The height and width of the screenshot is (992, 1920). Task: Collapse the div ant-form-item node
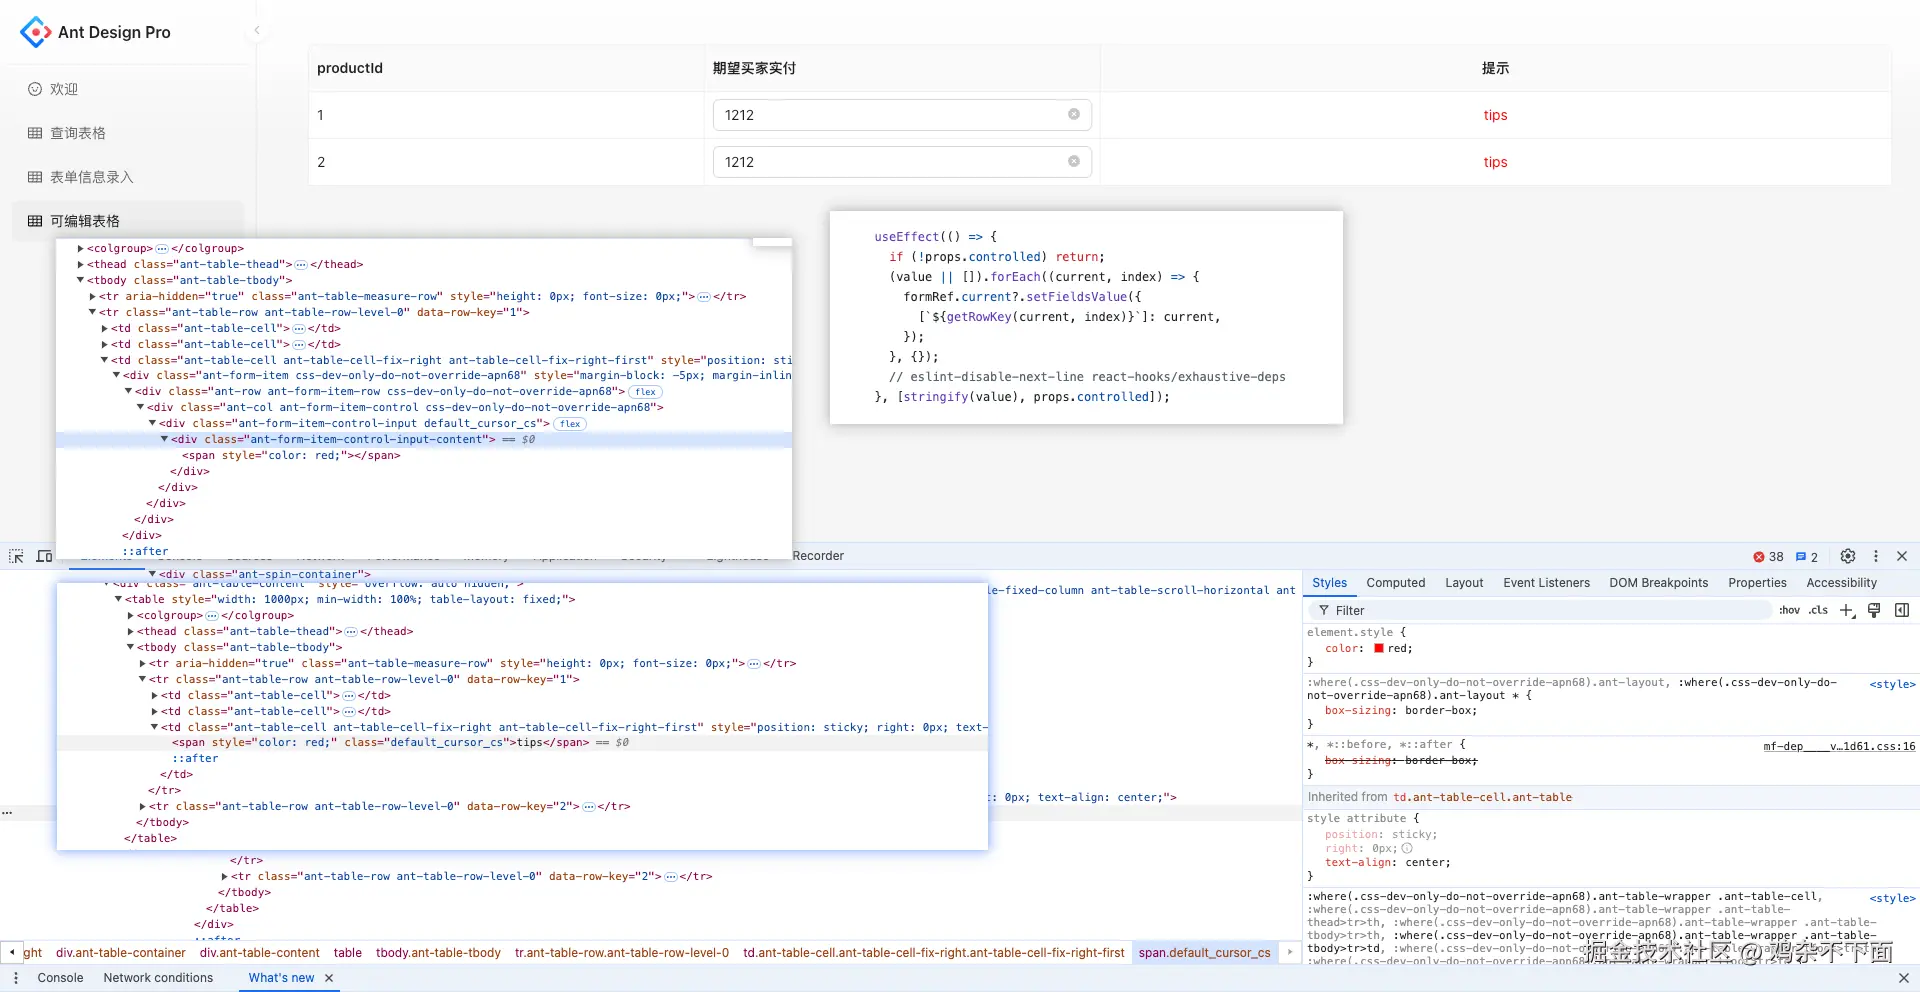116,376
